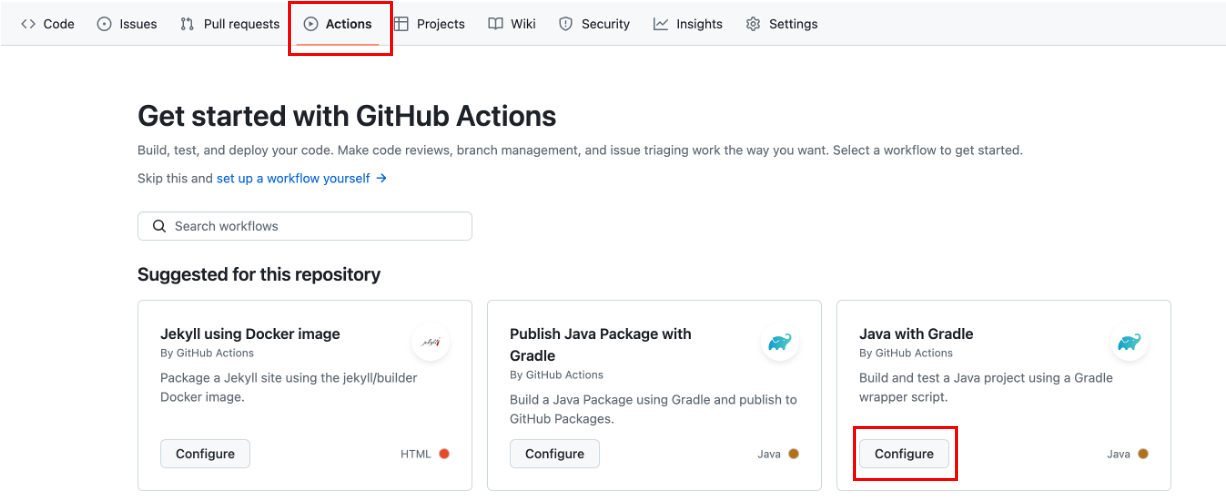The height and width of the screenshot is (502, 1226).
Task: Click the Actions play icon
Action: 310,24
